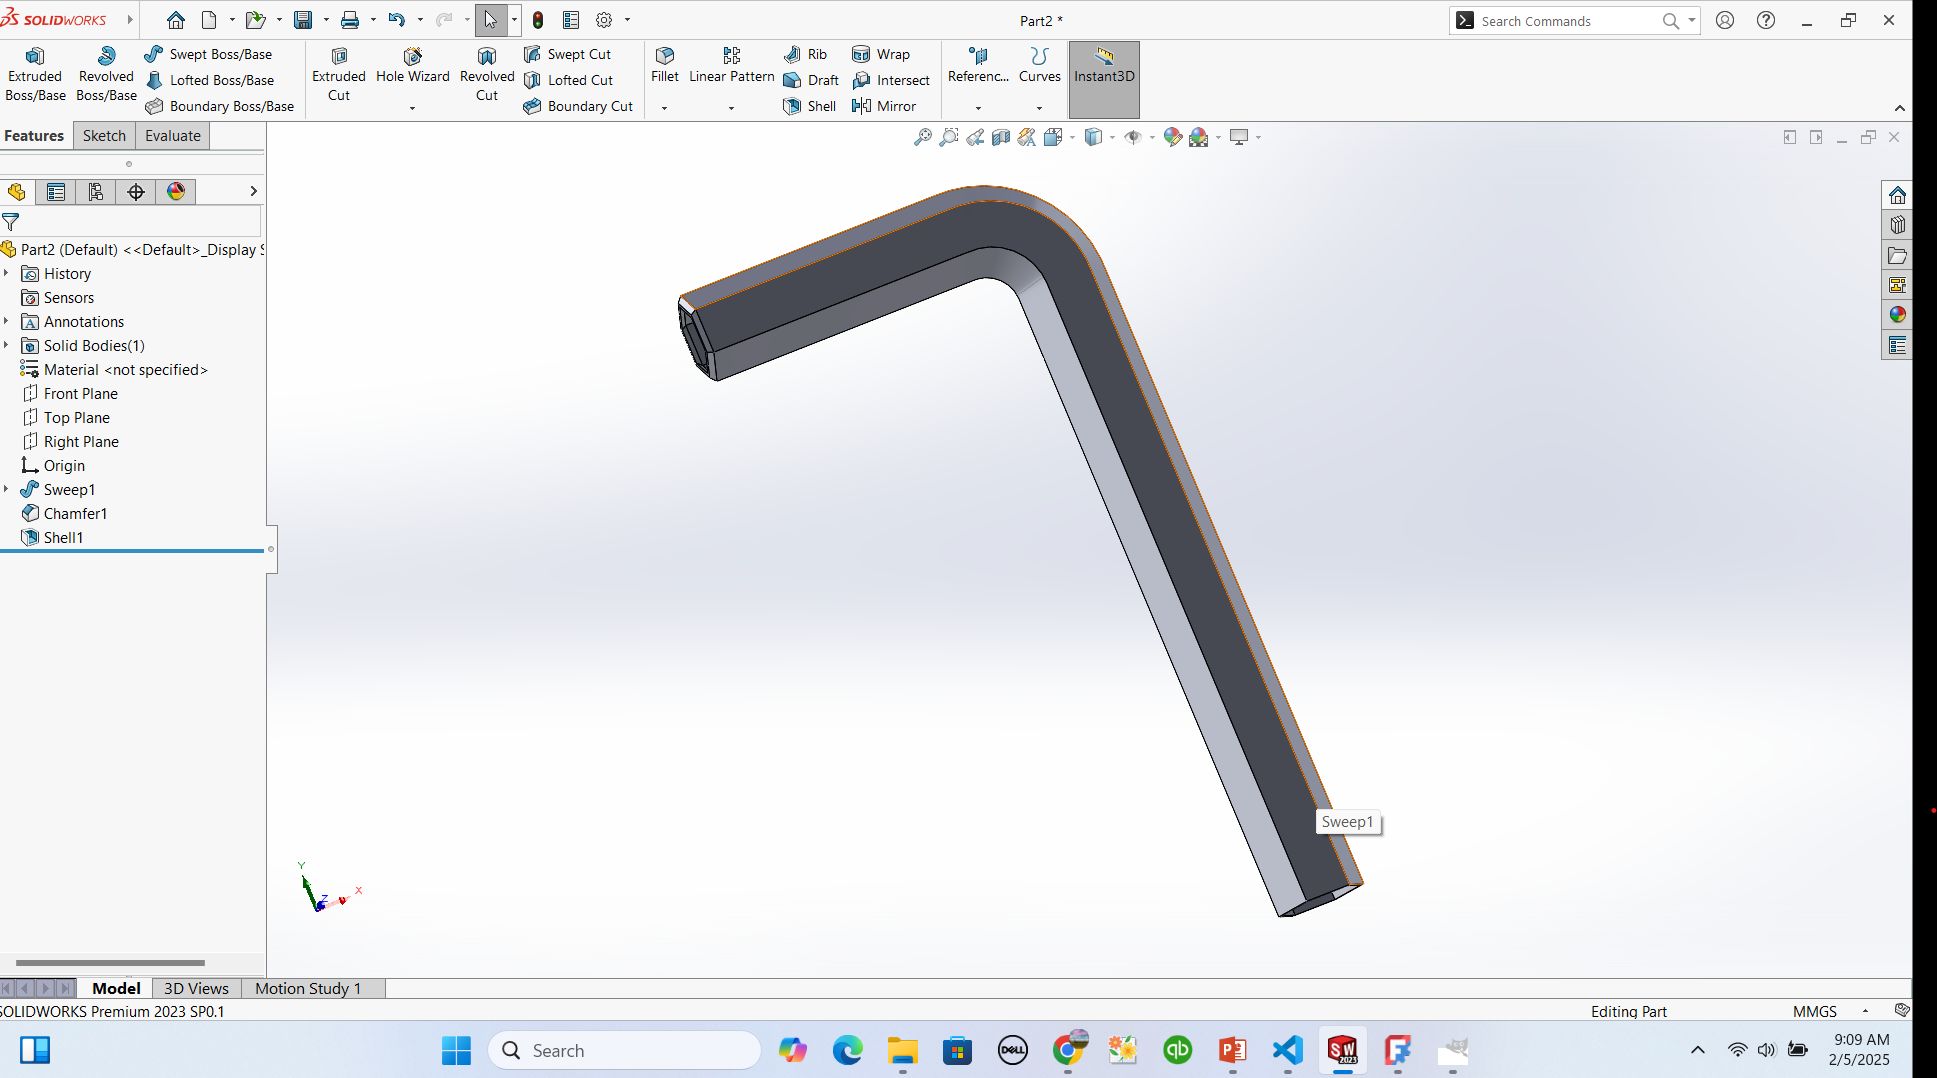
Task: Select the Extruded Boss/Base tool
Action: (35, 75)
